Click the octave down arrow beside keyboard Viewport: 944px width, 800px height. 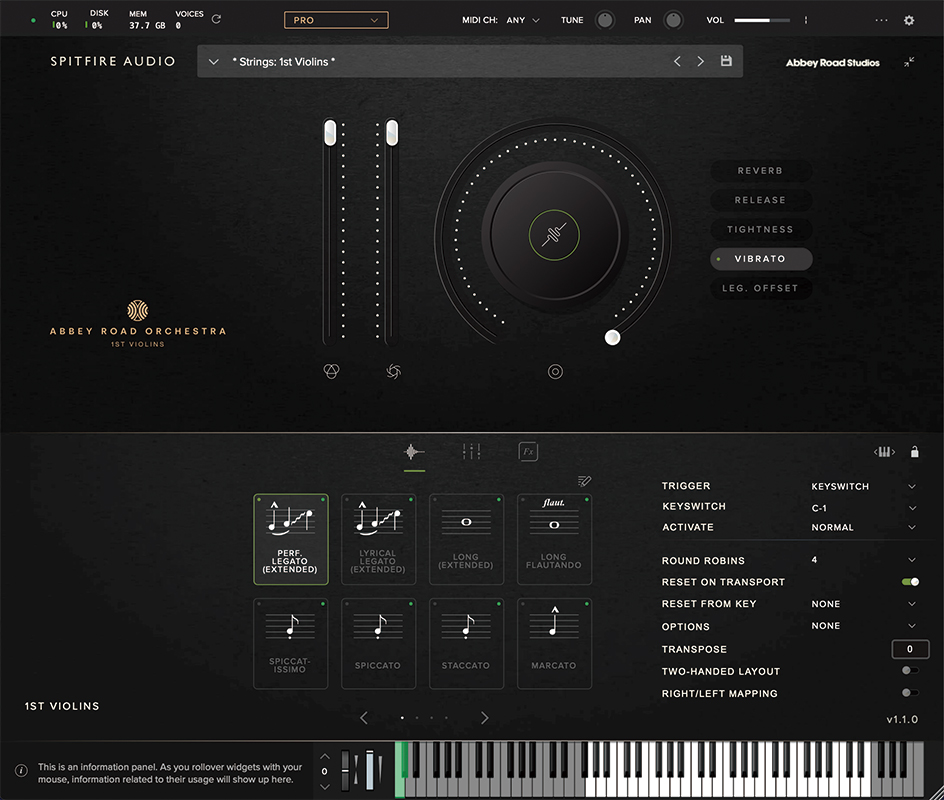click(325, 786)
